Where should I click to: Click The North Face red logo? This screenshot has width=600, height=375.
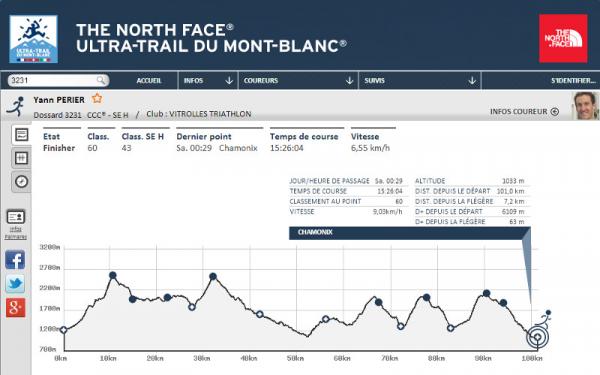pyautogui.click(x=563, y=39)
